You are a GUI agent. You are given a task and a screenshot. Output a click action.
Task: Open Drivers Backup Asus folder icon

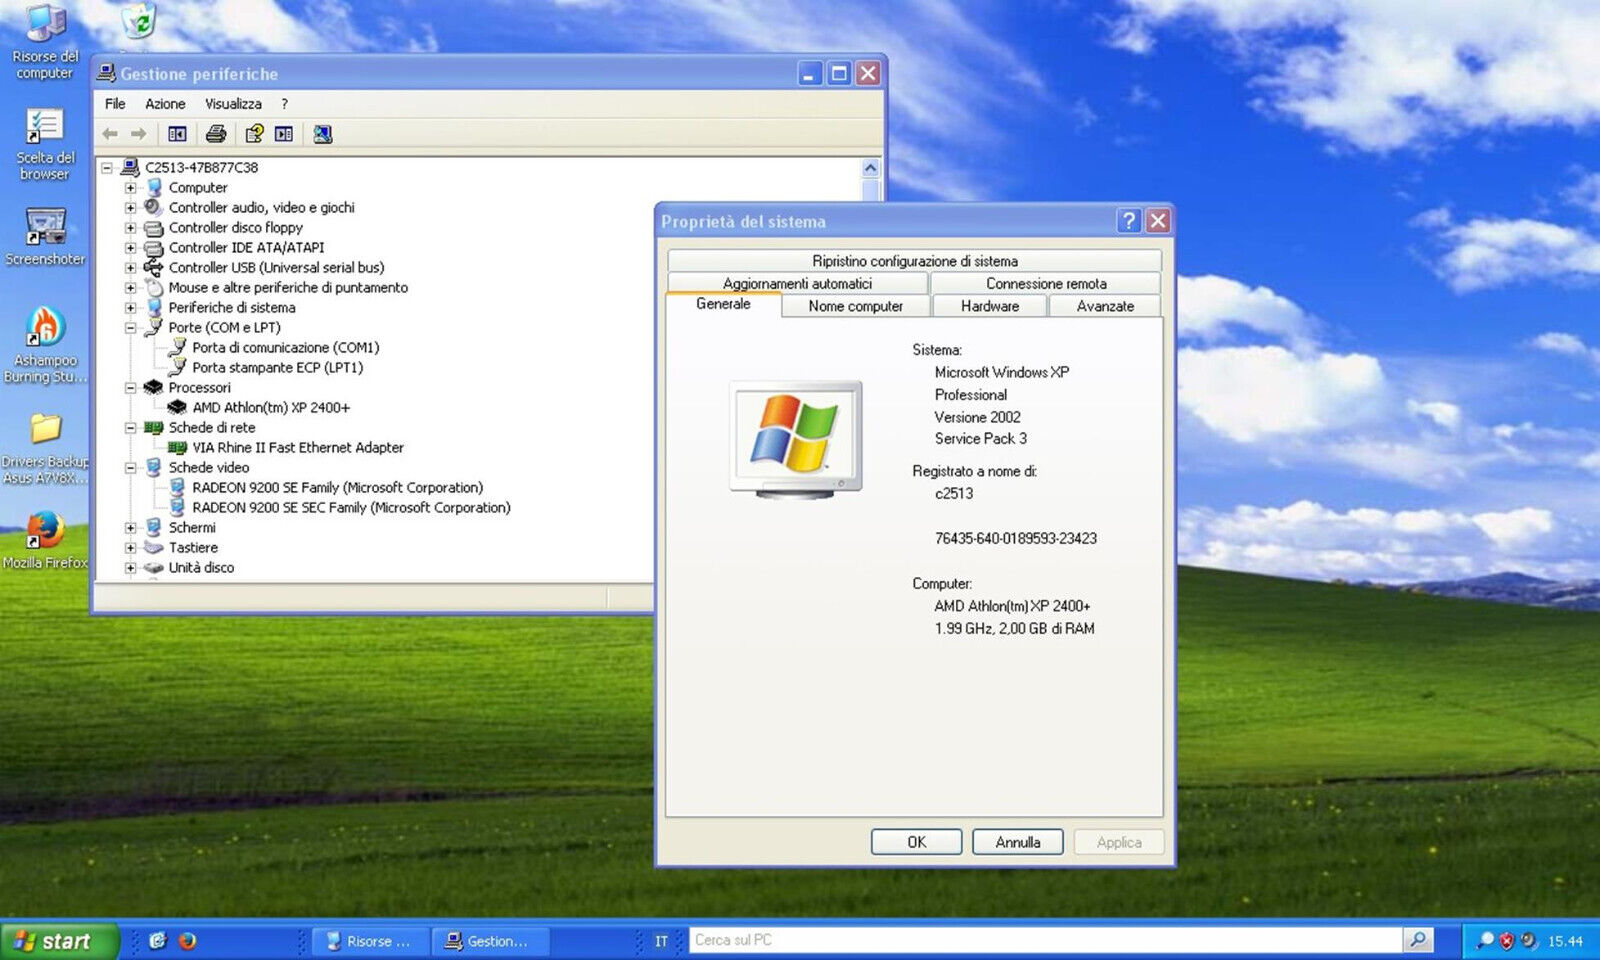click(x=45, y=449)
